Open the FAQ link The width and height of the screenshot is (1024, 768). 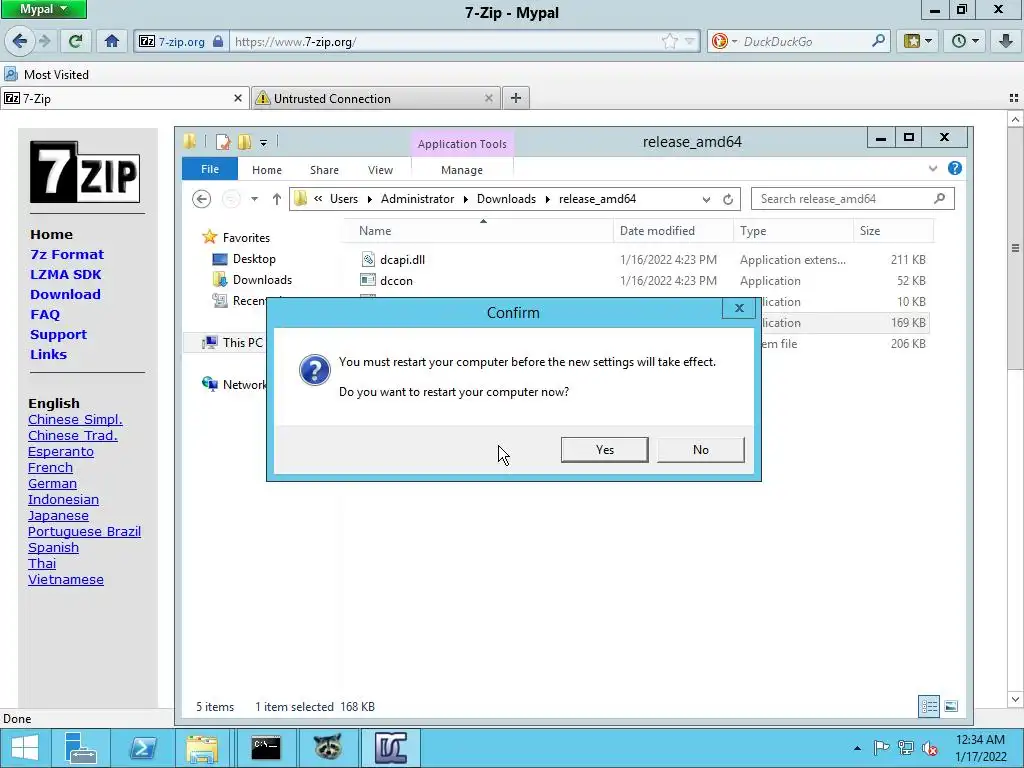pyautogui.click(x=45, y=315)
